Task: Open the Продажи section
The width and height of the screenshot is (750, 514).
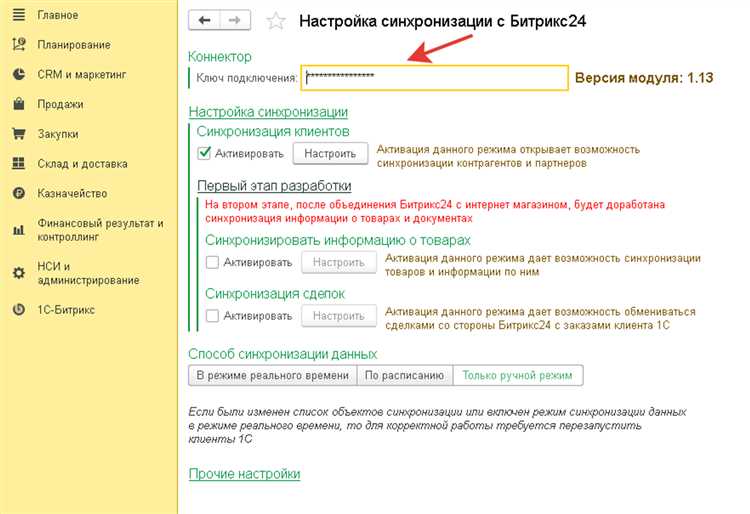Action: tap(60, 104)
